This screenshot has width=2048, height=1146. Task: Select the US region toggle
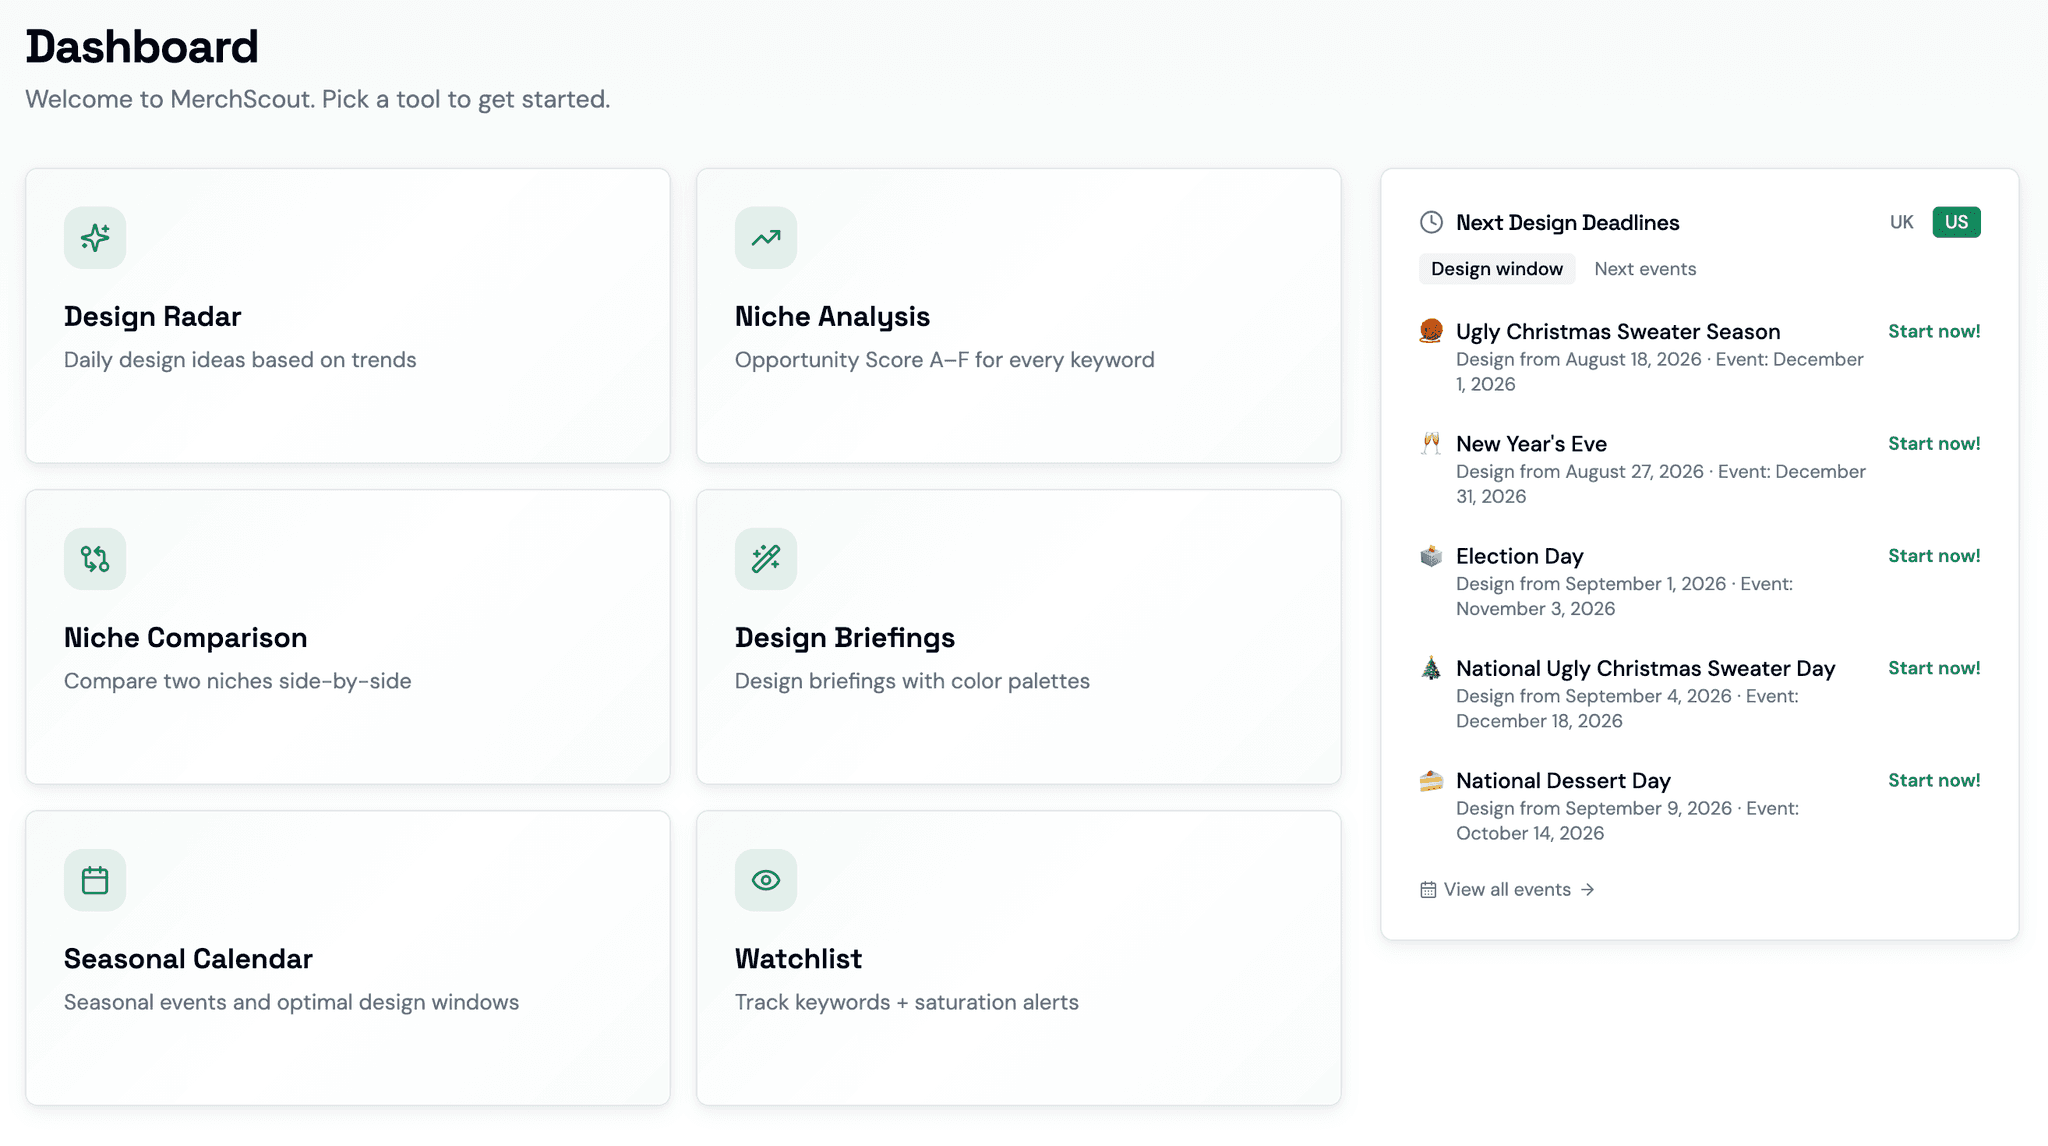pos(1956,222)
